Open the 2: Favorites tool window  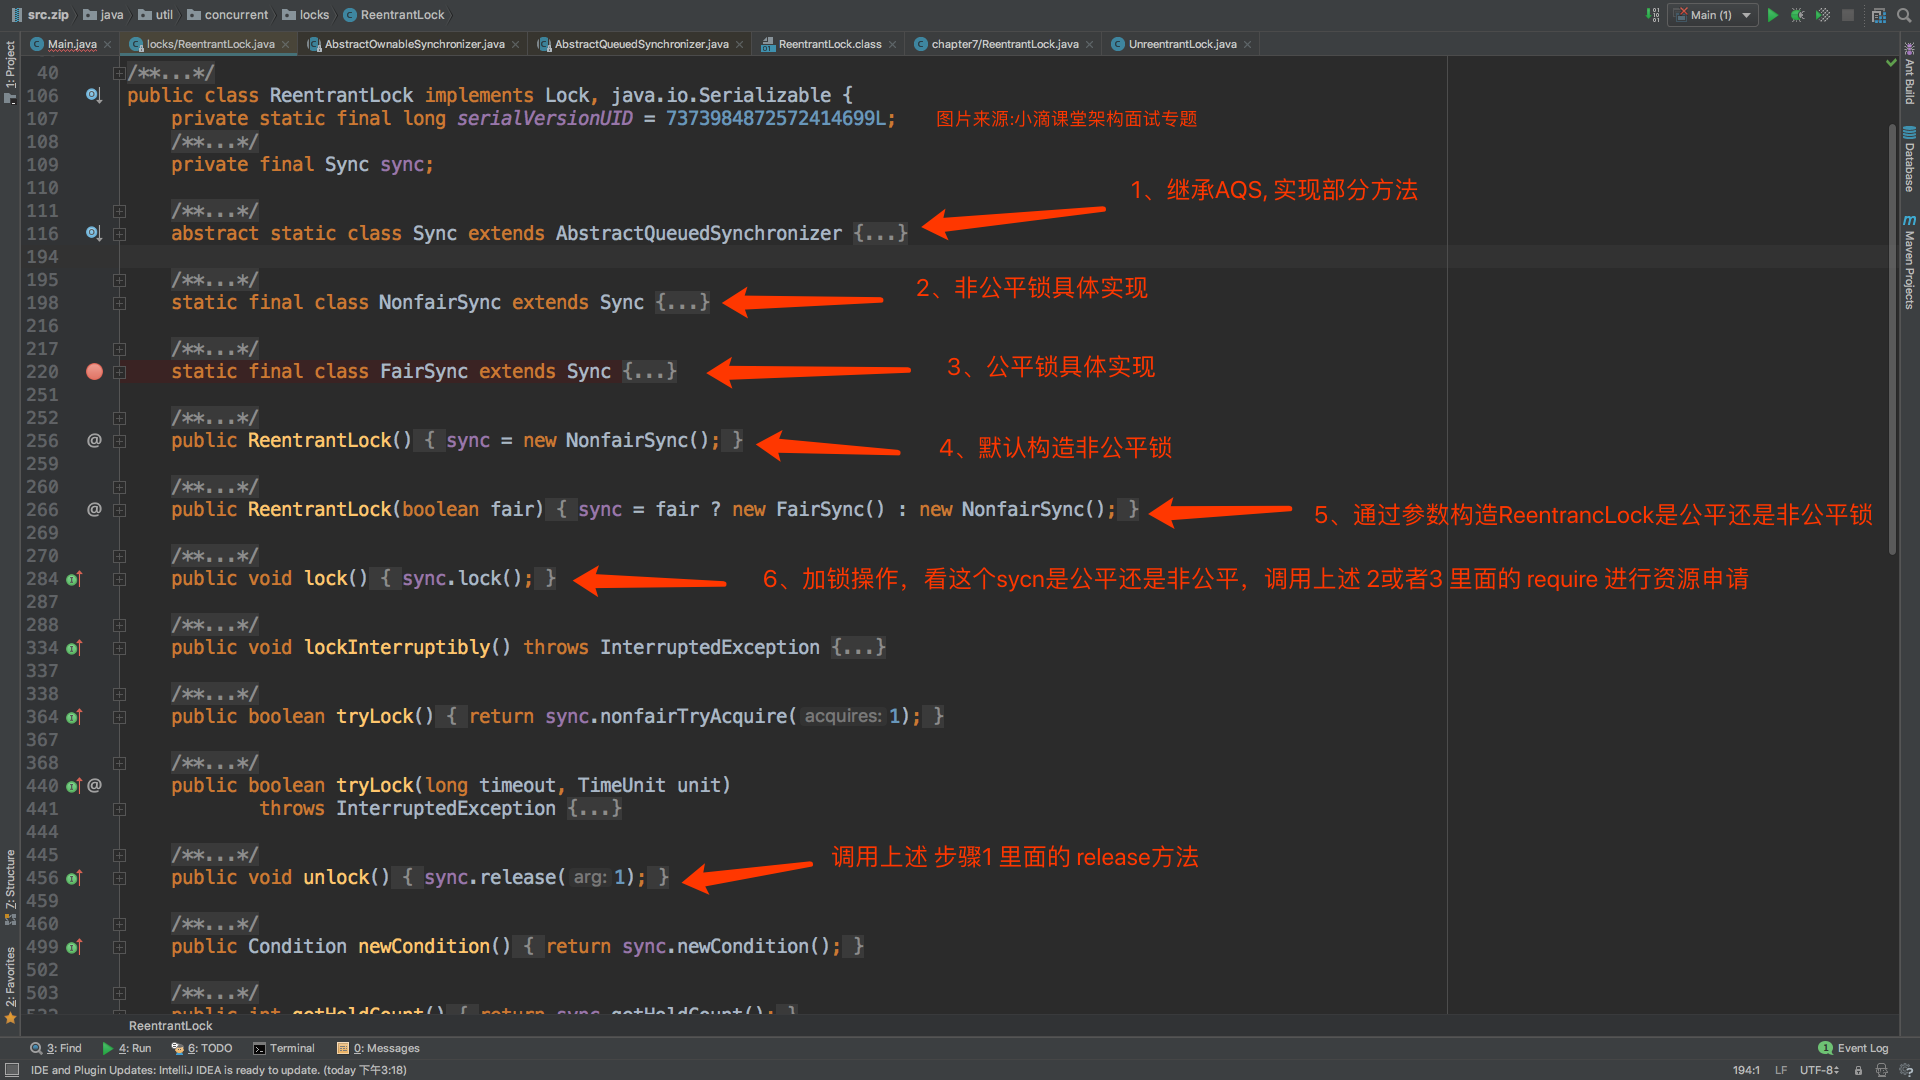point(10,984)
